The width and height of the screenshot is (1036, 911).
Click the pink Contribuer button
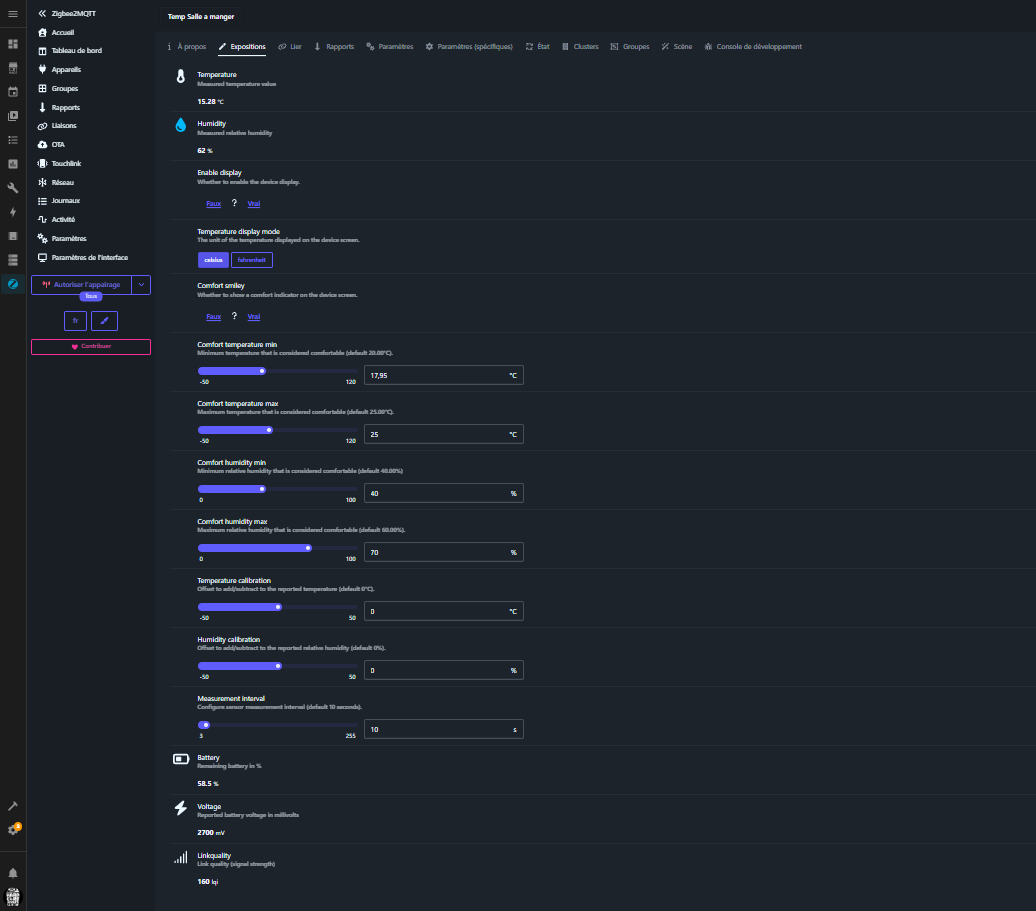91,347
